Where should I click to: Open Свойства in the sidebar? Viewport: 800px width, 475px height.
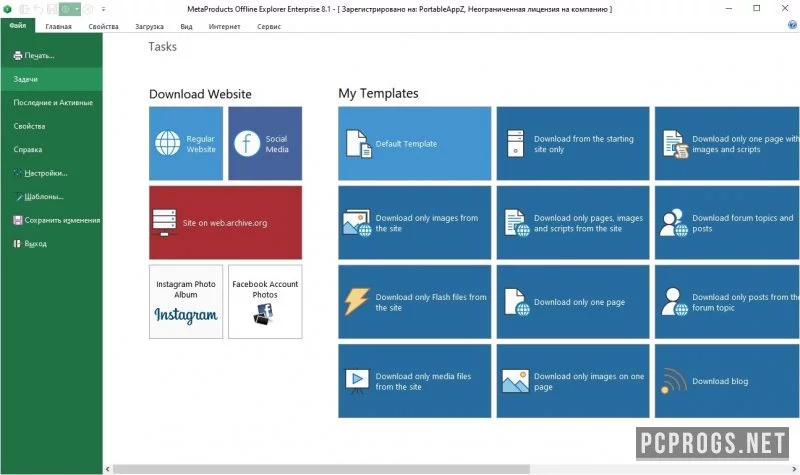[x=51, y=126]
